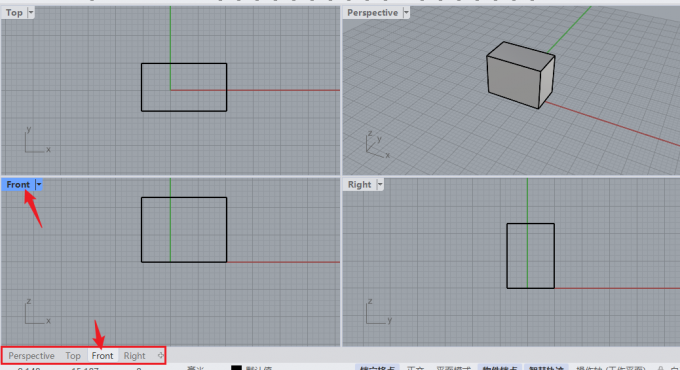Click the Right viewport title label
Screen dimensions: 680x370
[x=360, y=184]
